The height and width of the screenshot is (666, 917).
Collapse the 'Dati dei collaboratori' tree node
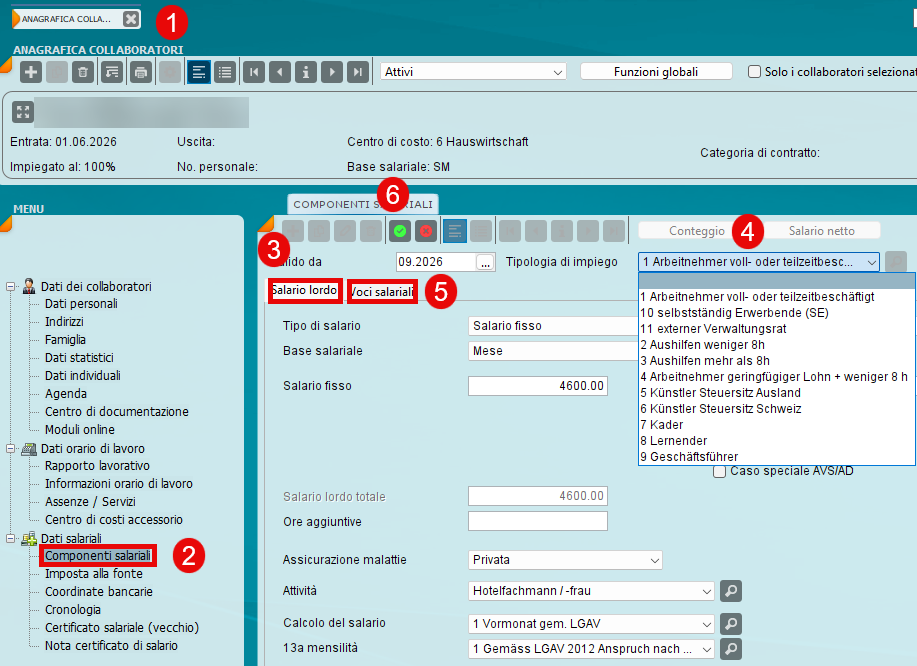(x=11, y=287)
